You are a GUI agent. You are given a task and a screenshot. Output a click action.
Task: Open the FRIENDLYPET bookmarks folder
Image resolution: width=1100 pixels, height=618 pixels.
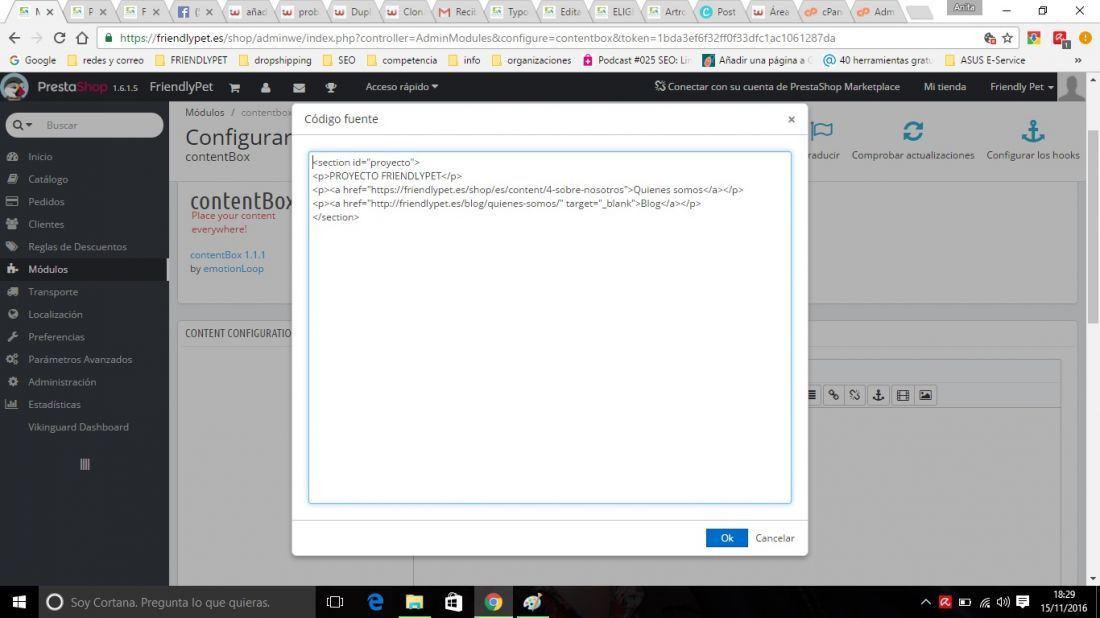coord(191,60)
